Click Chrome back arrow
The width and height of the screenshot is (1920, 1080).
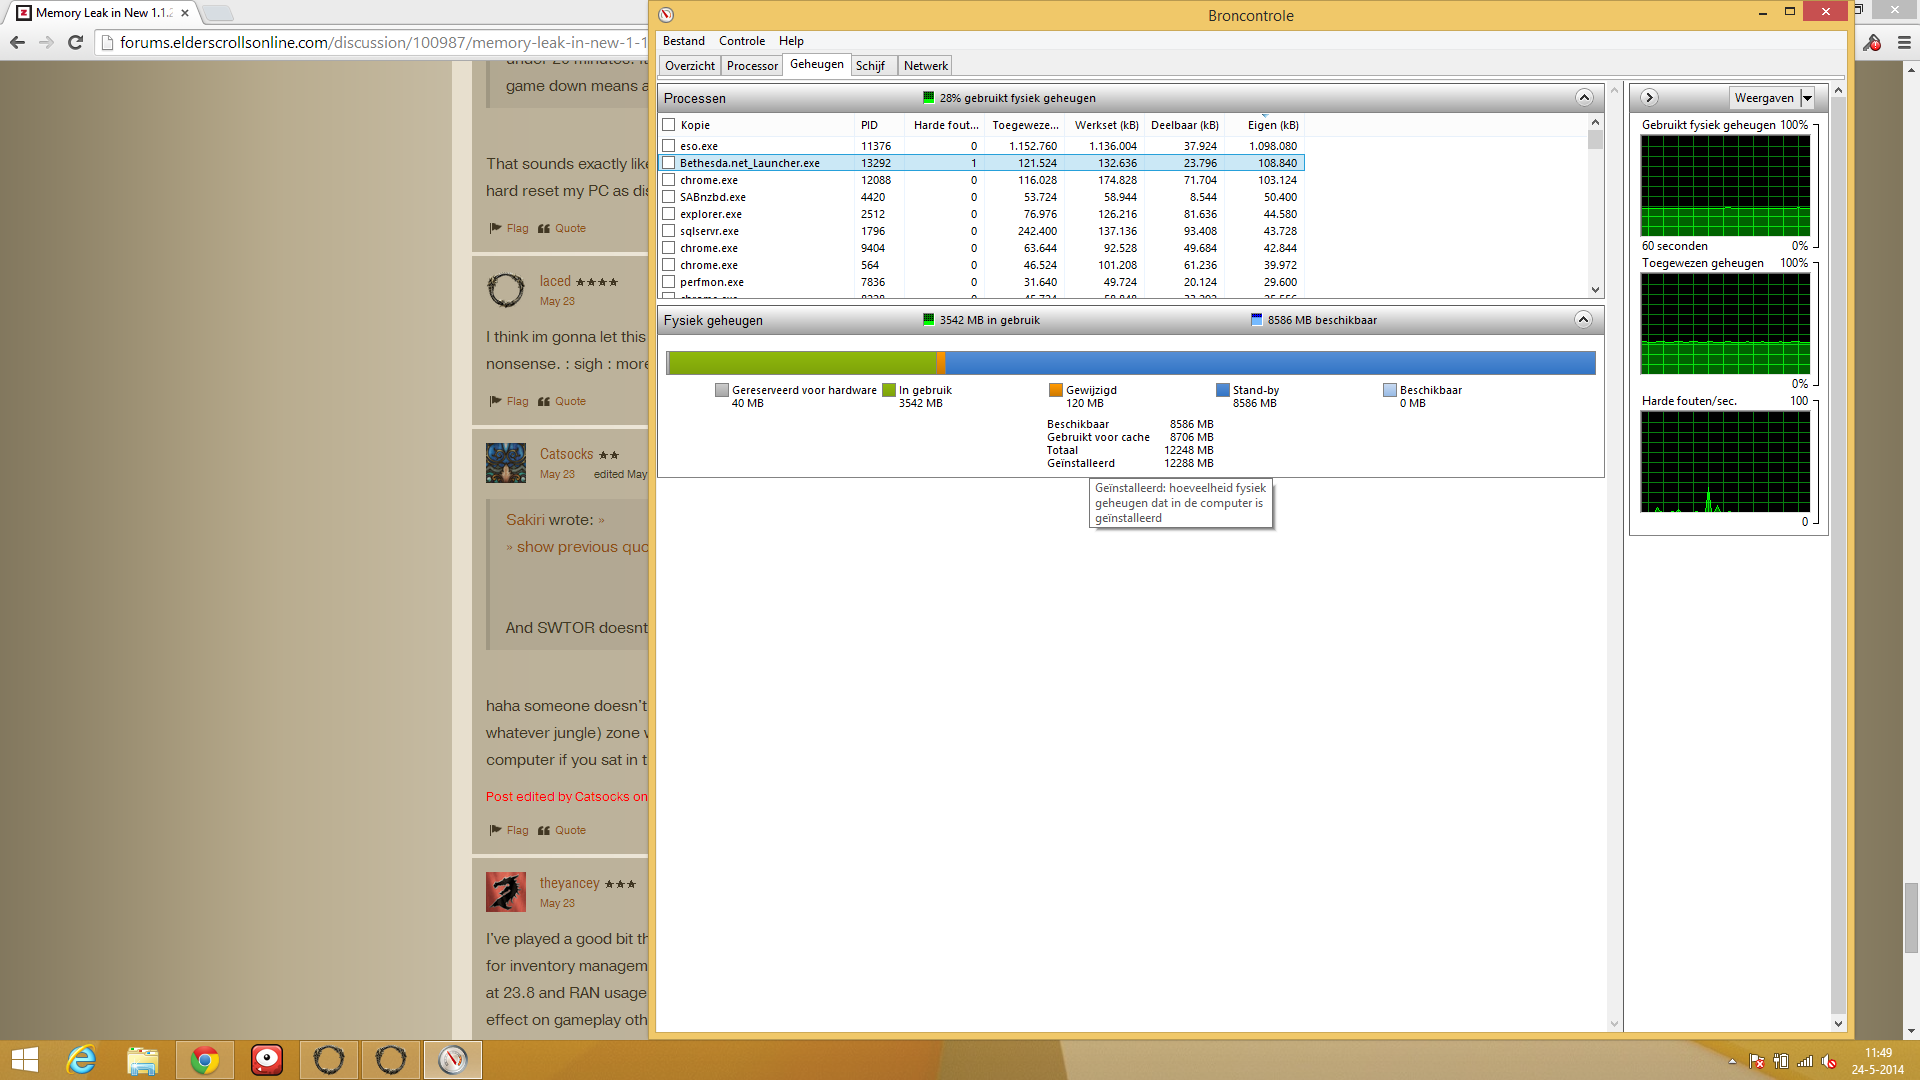point(17,42)
